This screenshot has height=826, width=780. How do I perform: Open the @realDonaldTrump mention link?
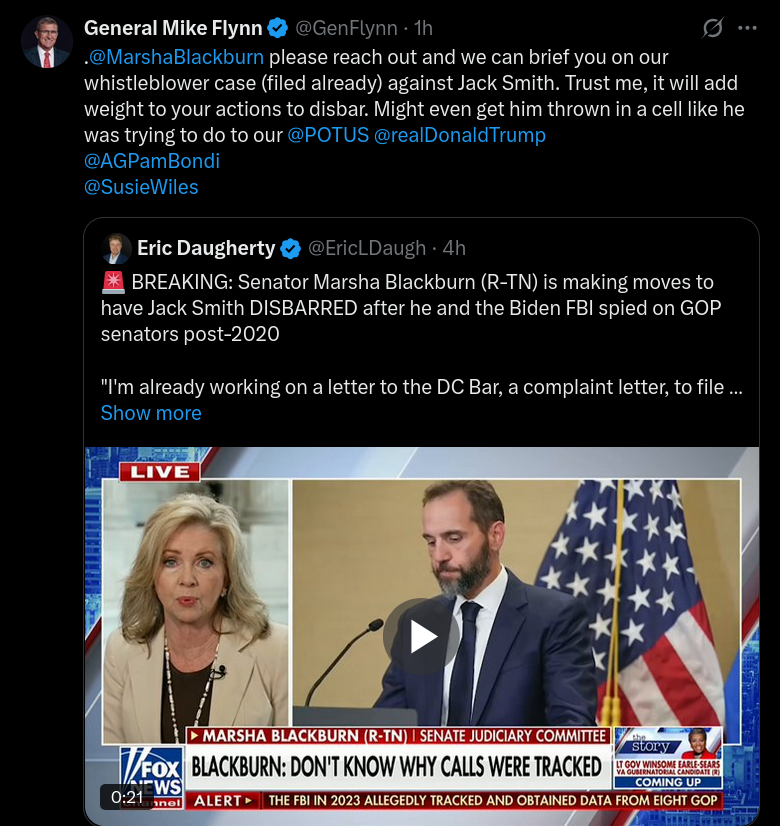(460, 135)
